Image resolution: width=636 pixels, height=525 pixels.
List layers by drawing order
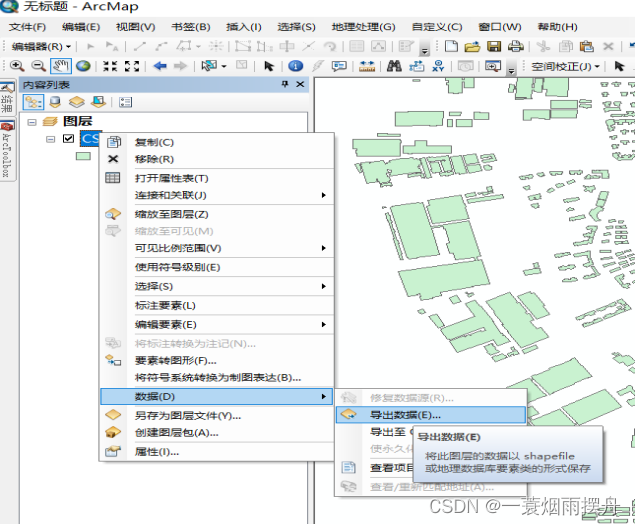click(x=33, y=102)
